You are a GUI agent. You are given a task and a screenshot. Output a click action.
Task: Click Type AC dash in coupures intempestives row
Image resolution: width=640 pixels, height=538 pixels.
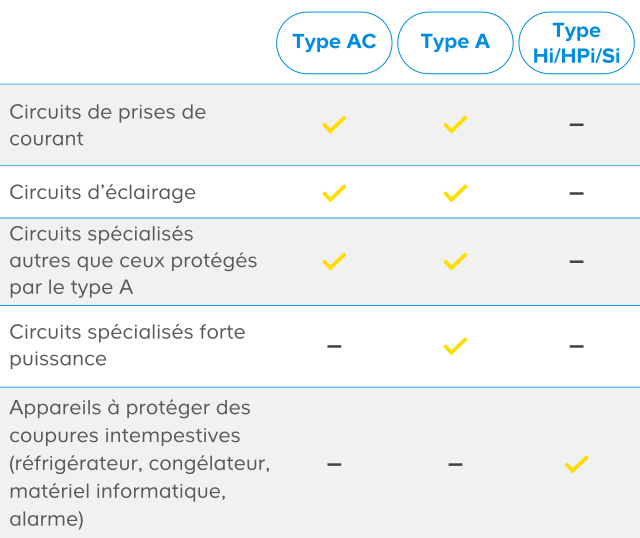[x=334, y=464]
